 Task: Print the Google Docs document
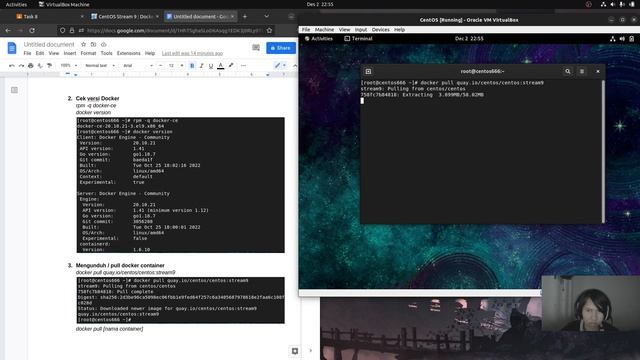point(31,65)
